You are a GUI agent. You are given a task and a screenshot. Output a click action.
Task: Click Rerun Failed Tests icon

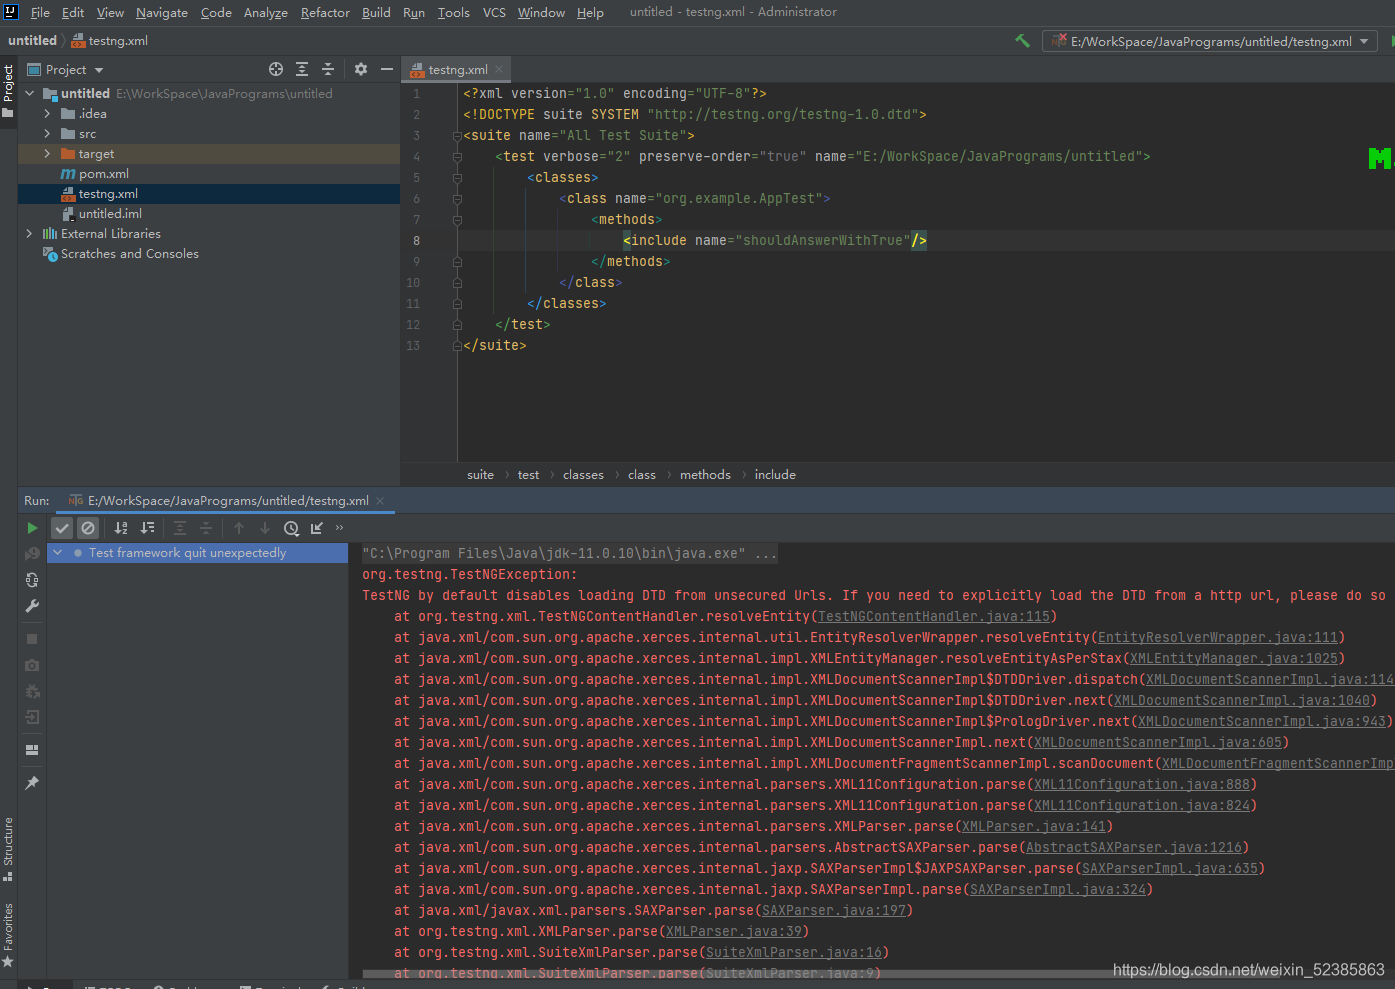coord(32,553)
